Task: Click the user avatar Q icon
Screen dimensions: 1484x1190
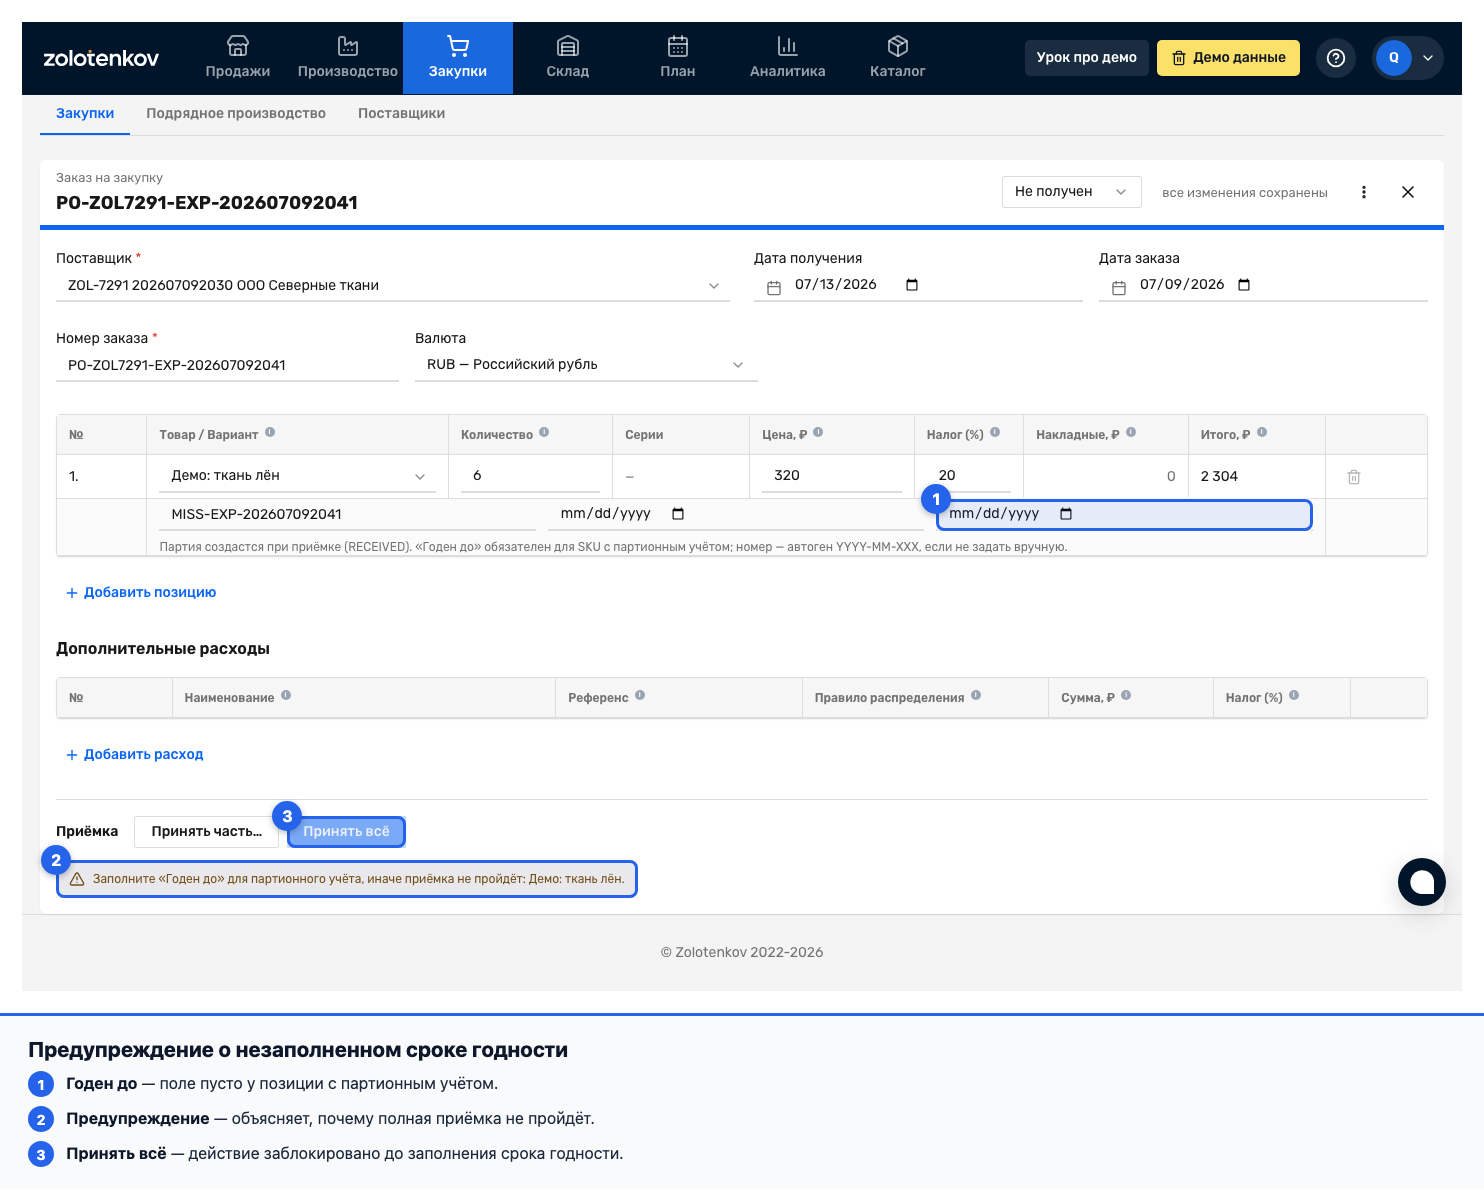Action: (1394, 58)
